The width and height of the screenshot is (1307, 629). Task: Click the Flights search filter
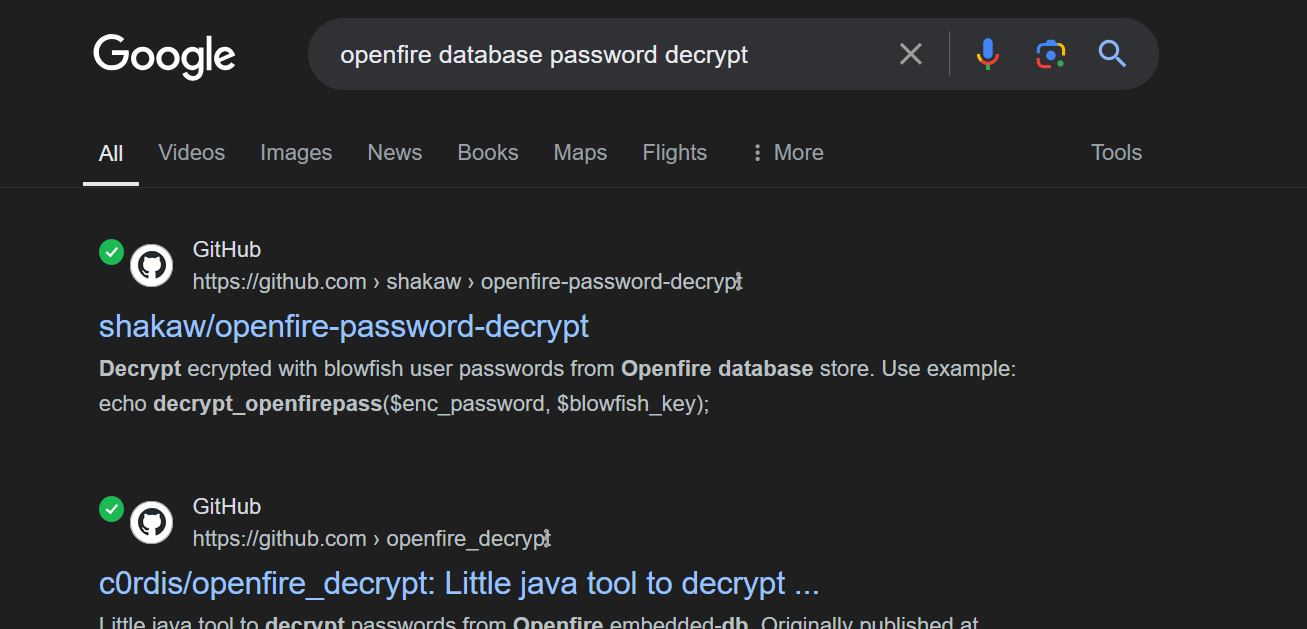[674, 152]
